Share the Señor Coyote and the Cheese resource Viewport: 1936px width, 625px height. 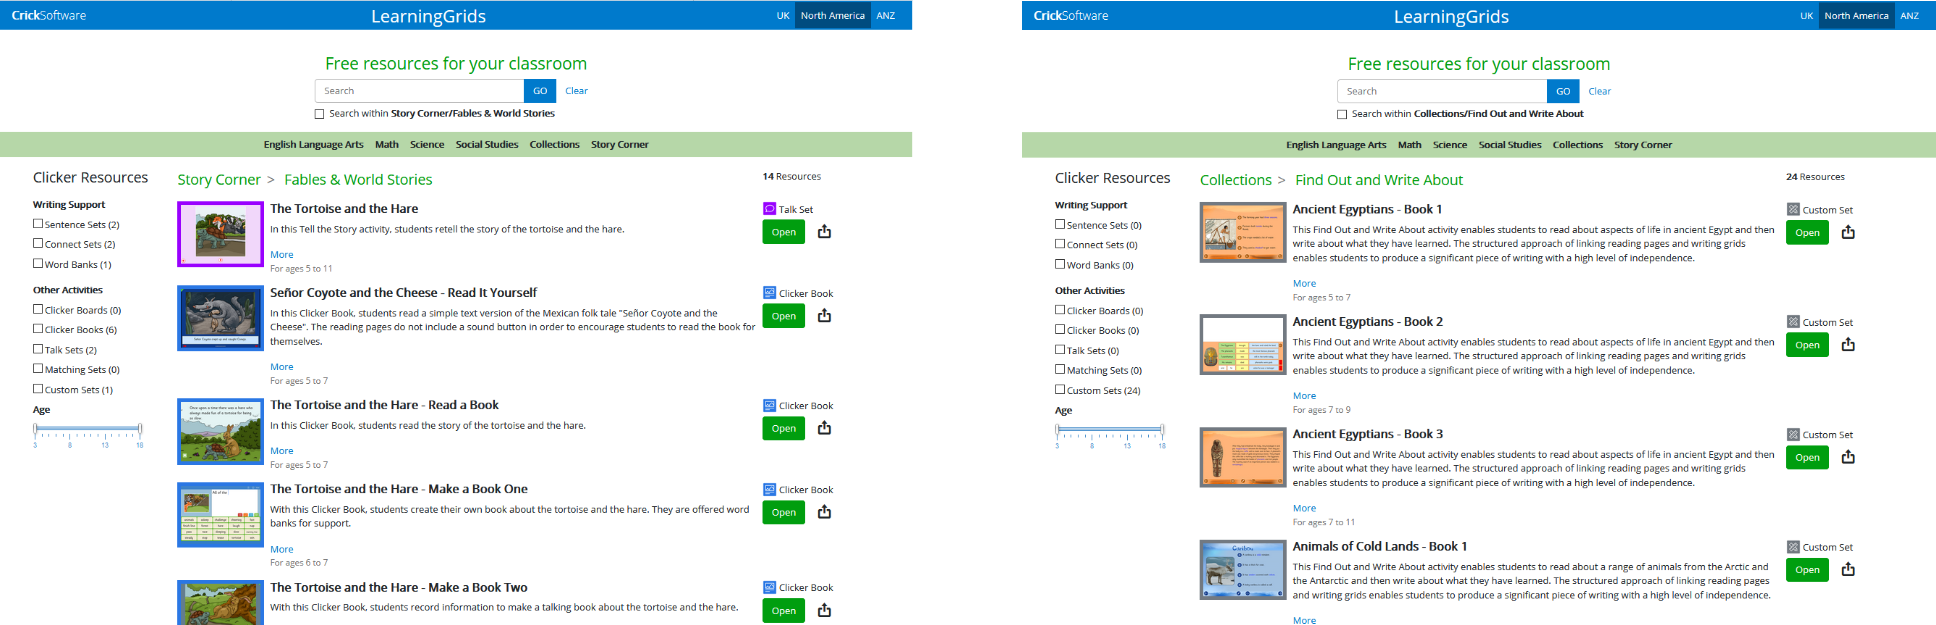pyautogui.click(x=824, y=316)
